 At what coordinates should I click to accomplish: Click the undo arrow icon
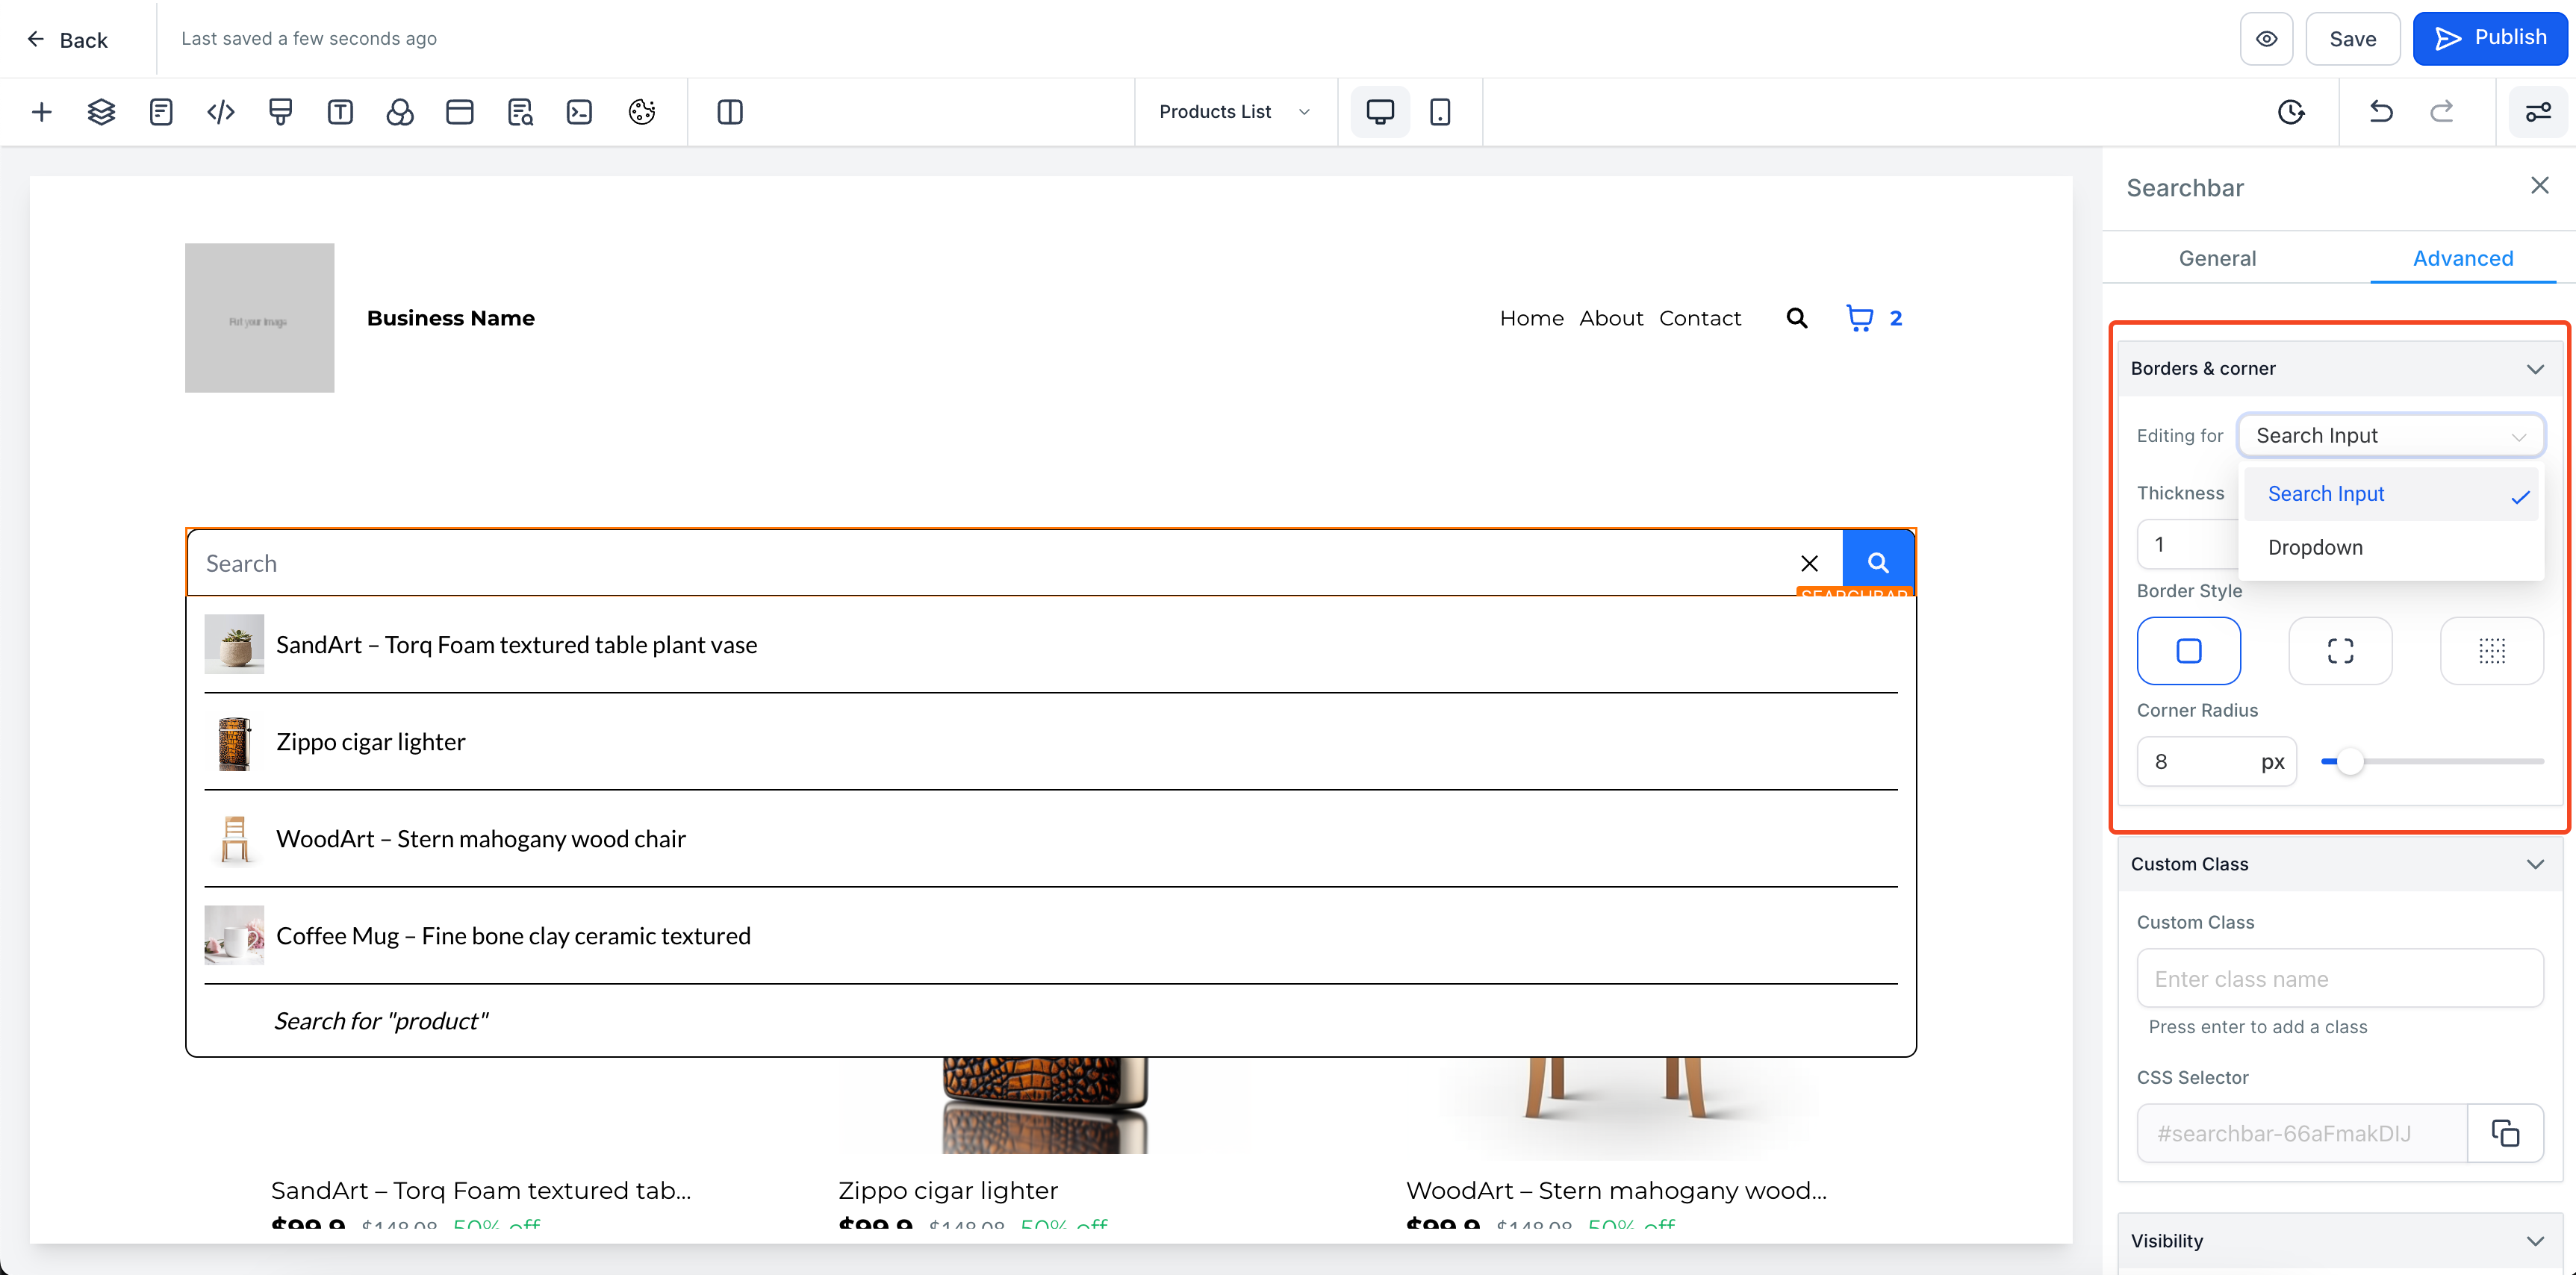(2381, 112)
